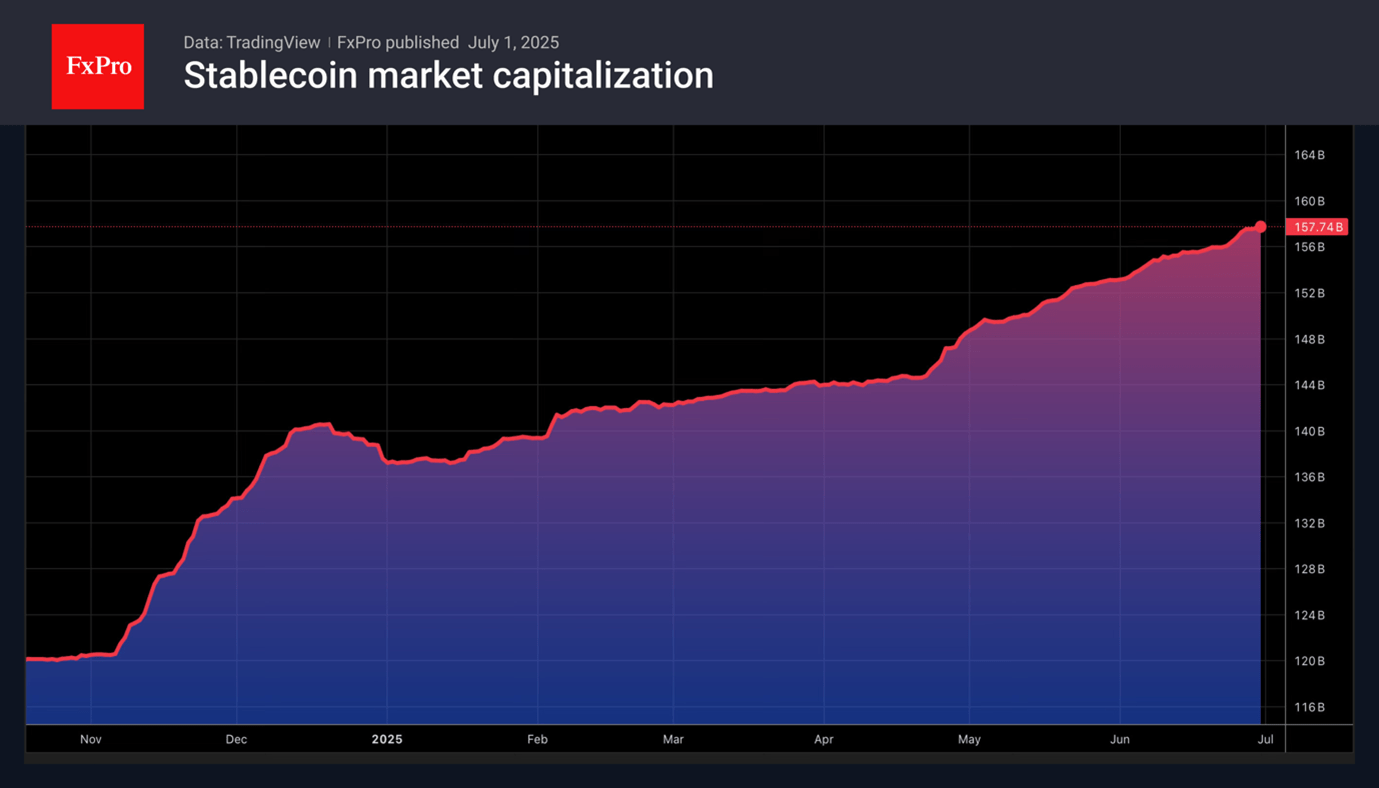
Task: Click the 164 B label on the price scale
Action: point(1309,155)
